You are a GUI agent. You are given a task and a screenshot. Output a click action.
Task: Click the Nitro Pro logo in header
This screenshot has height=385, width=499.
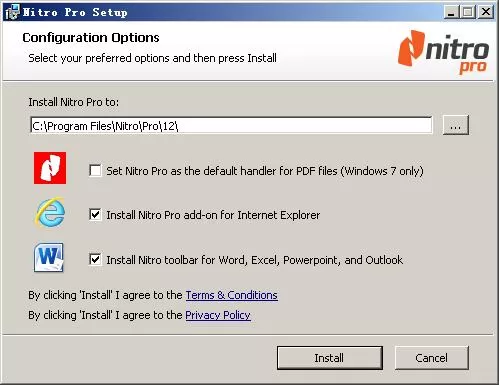[443, 52]
